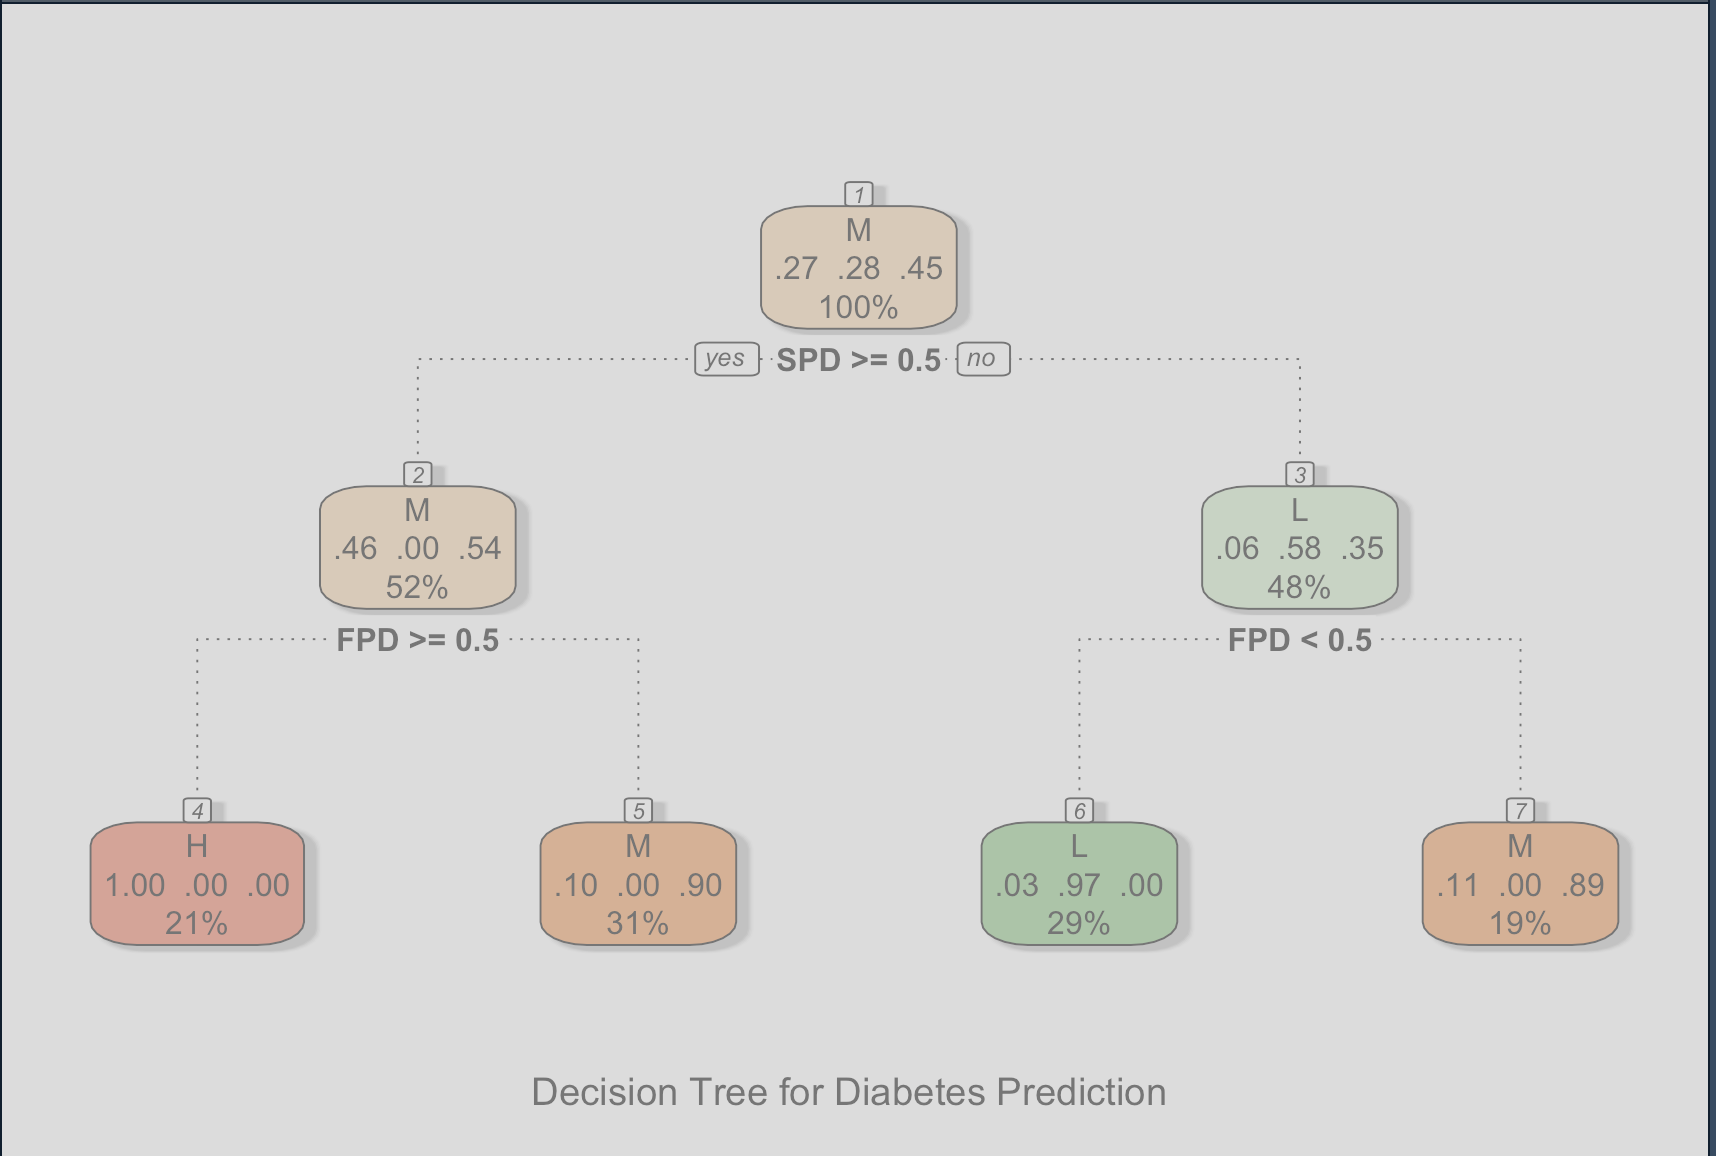
Task: Click the node number 5 badge
Action: coord(638,810)
